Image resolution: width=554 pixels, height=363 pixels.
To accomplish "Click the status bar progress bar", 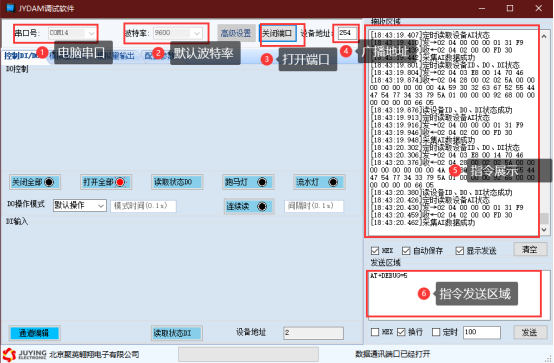I will coord(248,354).
